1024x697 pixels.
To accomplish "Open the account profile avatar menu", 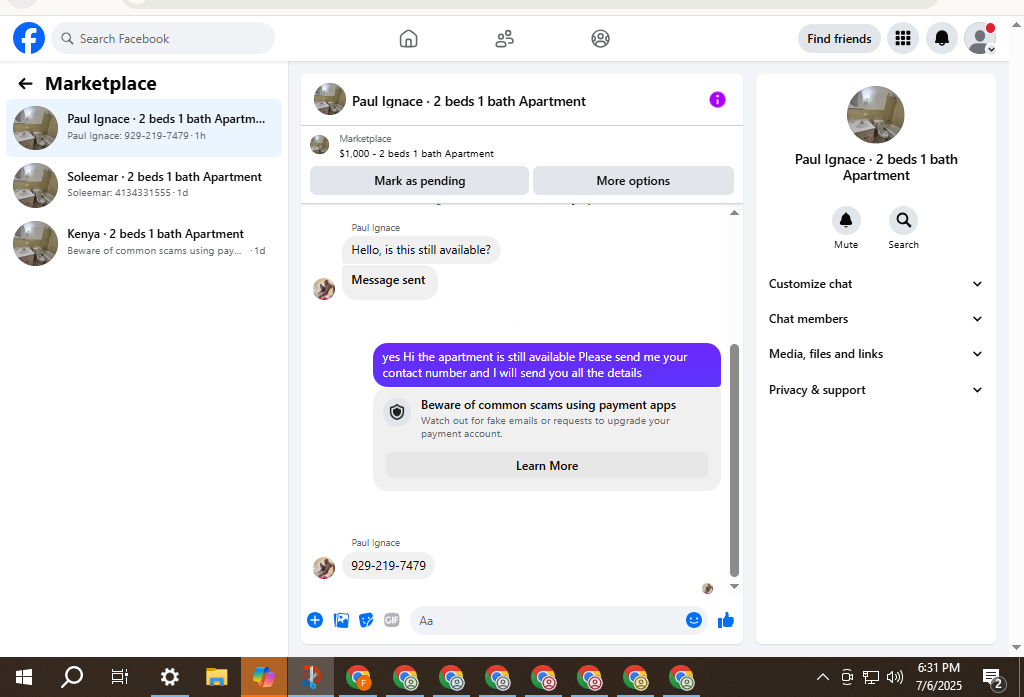I will tap(980, 39).
